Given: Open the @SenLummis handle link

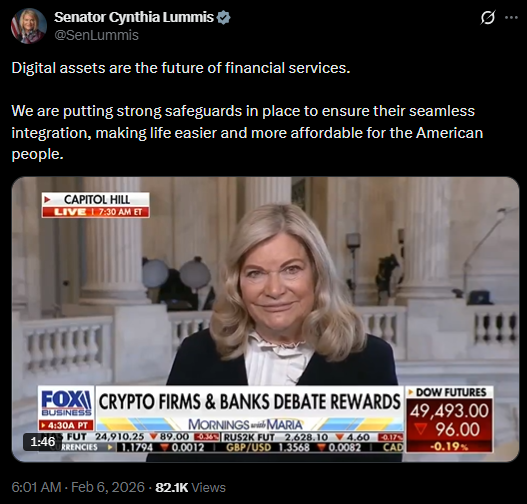Looking at the screenshot, I should tap(96, 35).
